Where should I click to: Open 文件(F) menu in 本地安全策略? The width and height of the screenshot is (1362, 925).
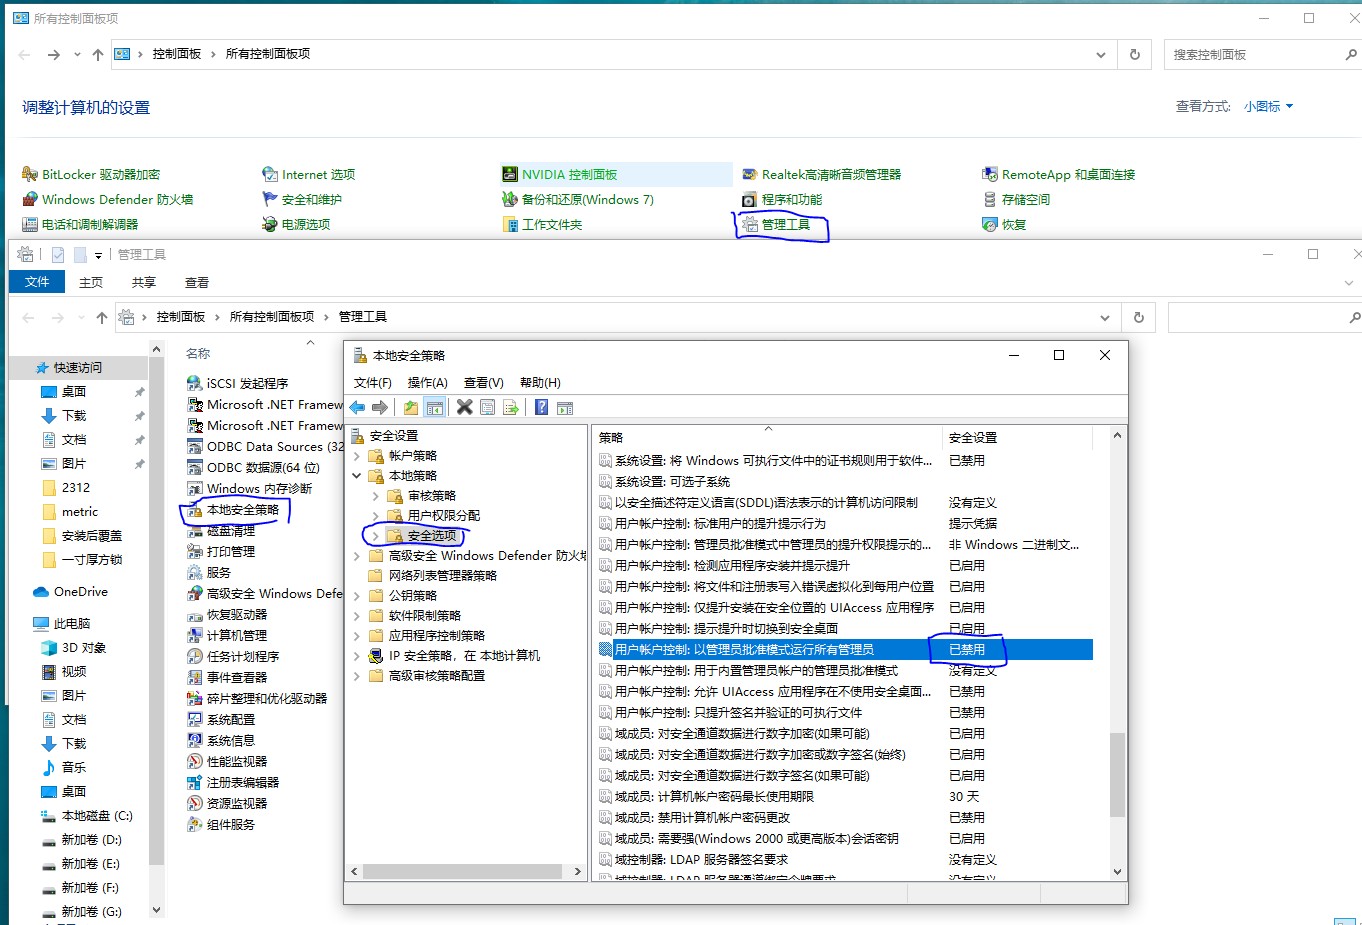[373, 383]
